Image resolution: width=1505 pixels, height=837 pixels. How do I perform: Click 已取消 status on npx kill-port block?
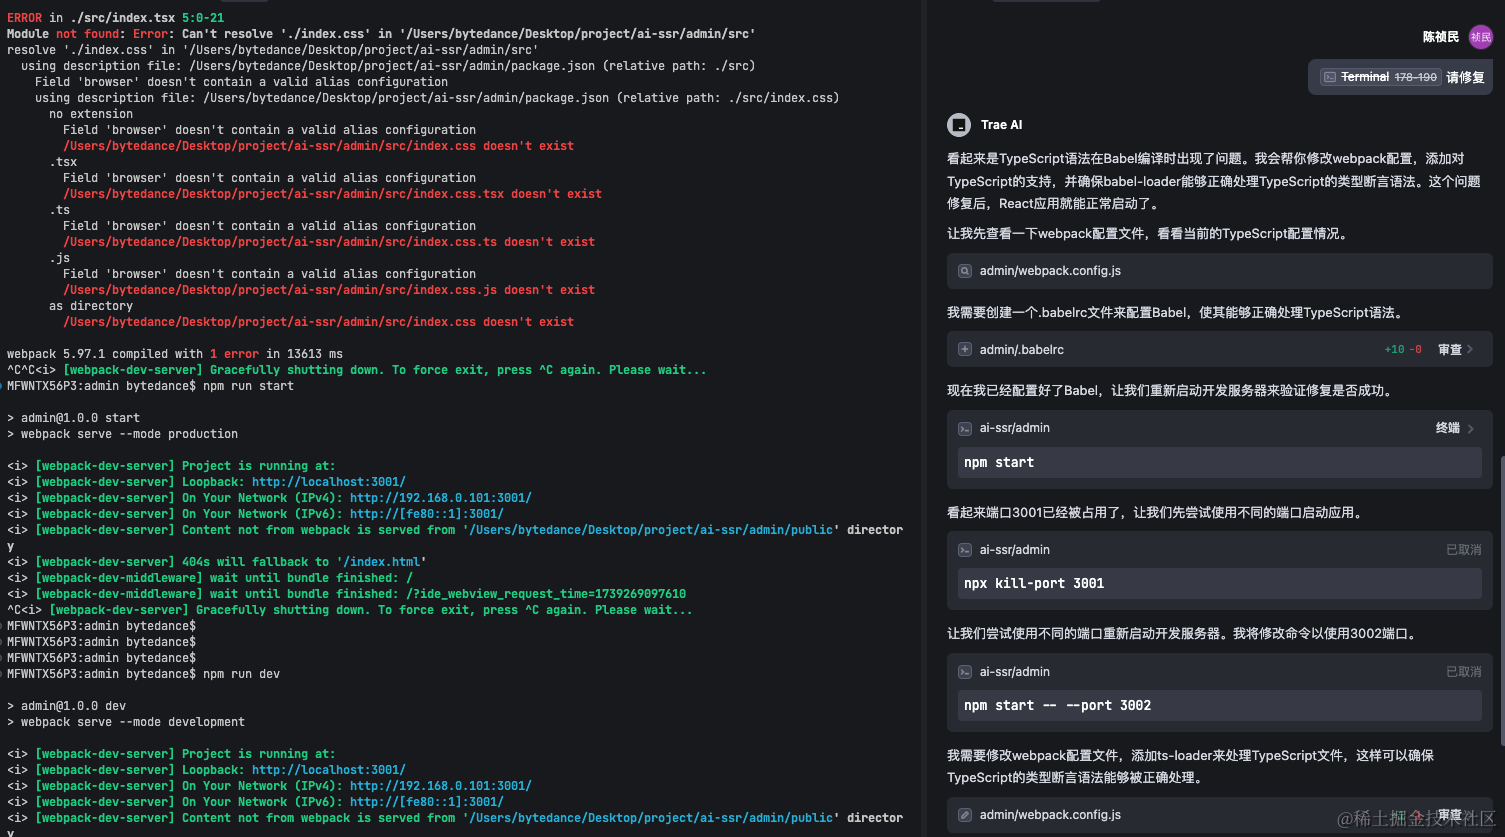[1463, 550]
